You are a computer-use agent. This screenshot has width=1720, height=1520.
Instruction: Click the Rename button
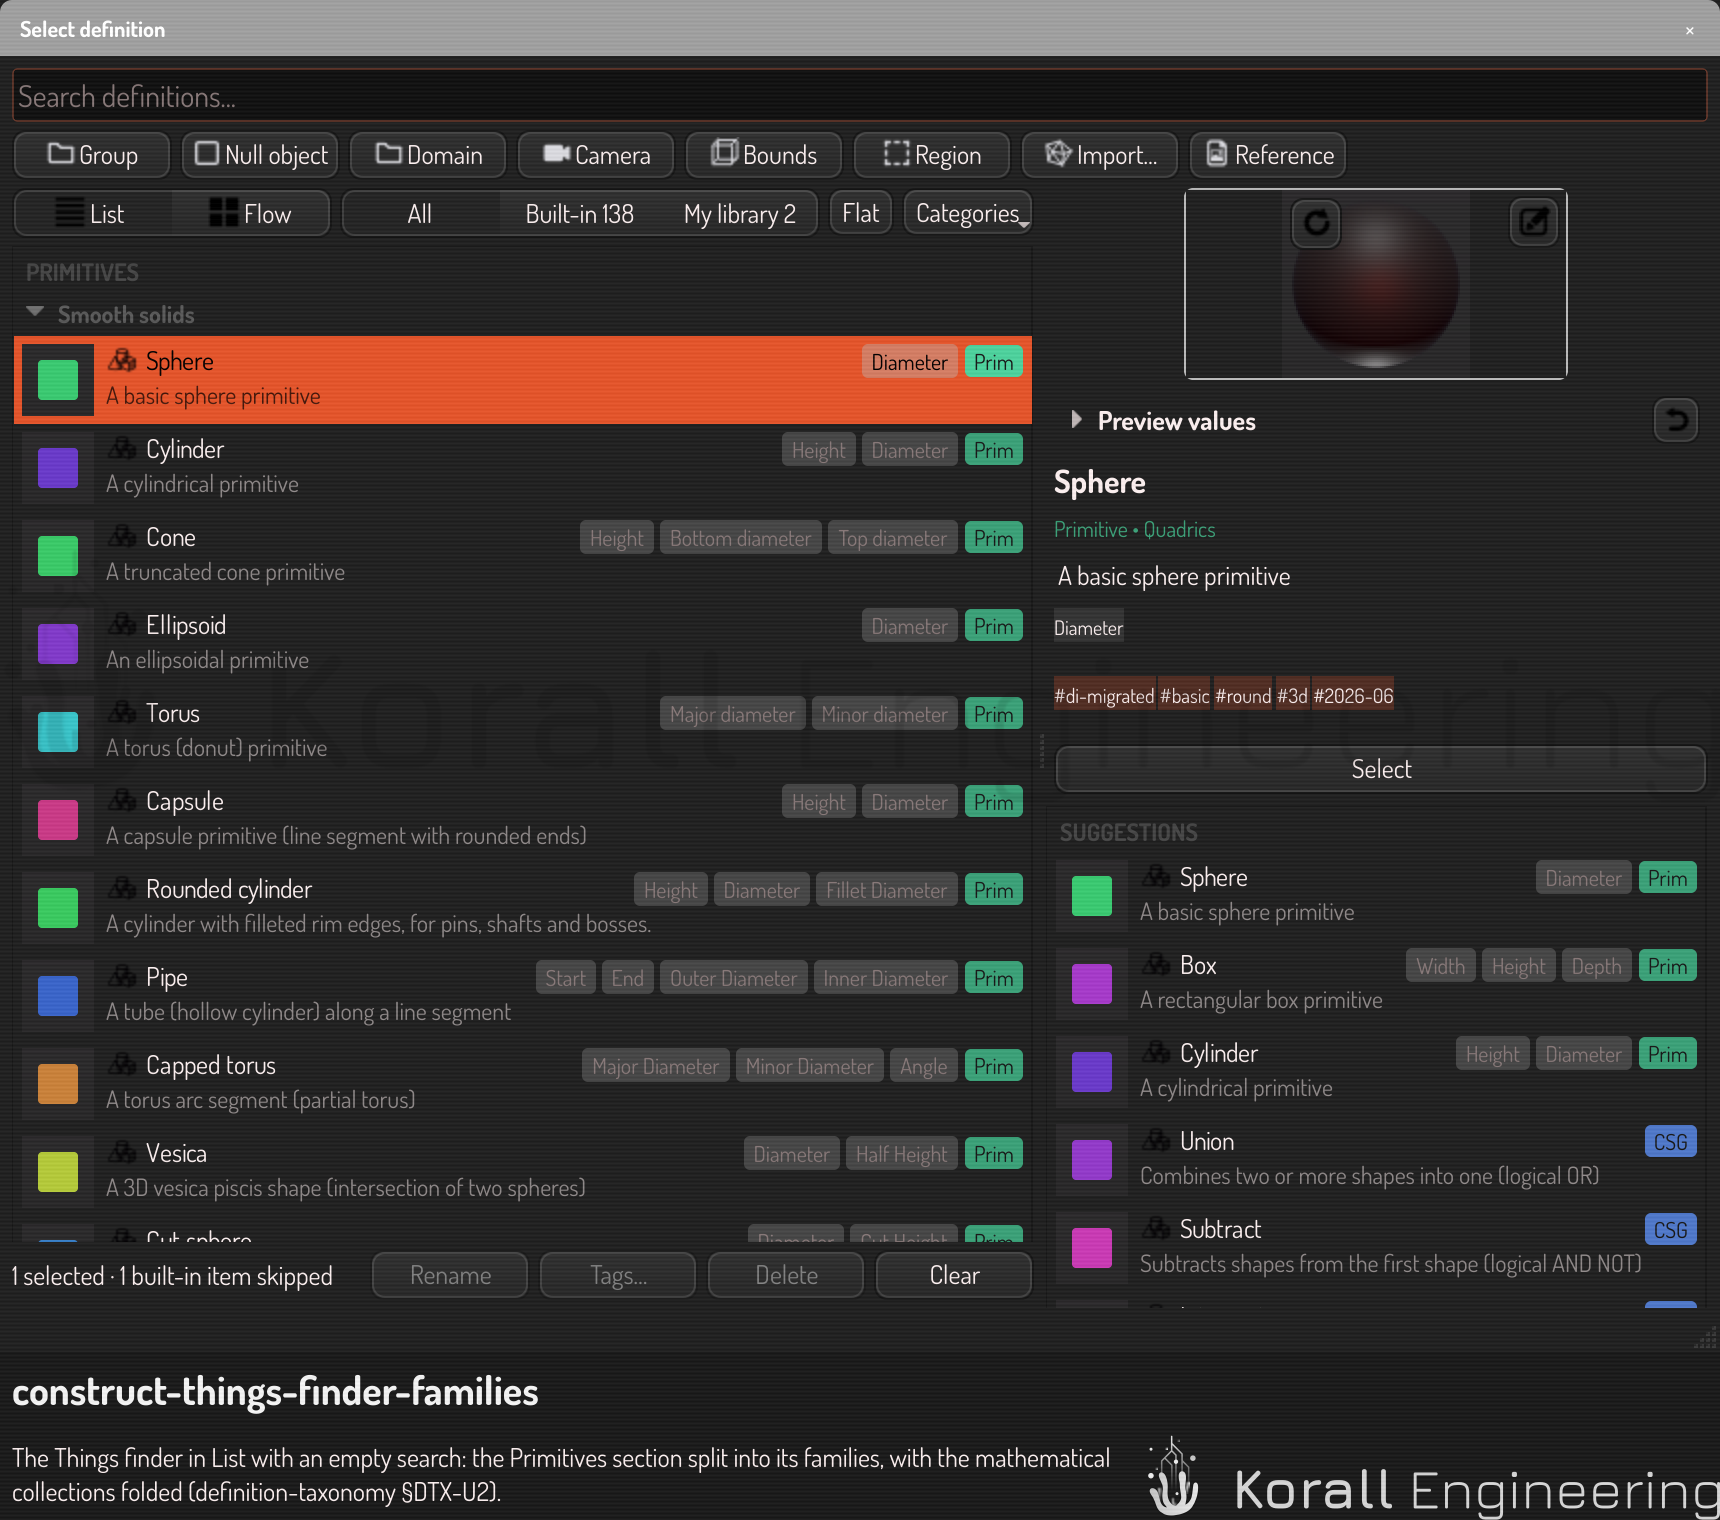[x=450, y=1275]
